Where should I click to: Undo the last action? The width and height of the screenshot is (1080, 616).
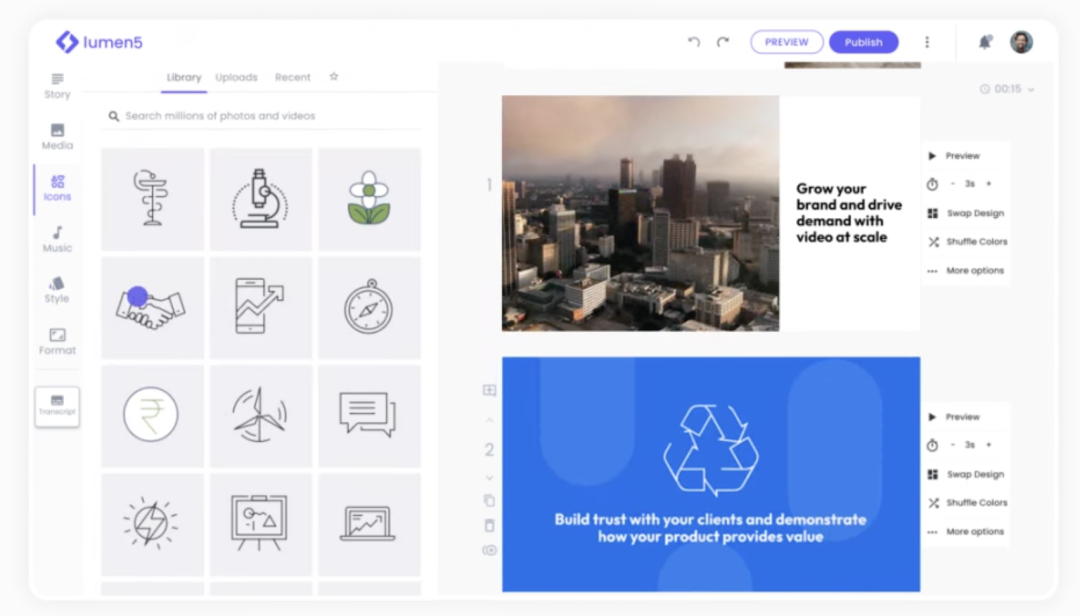694,42
